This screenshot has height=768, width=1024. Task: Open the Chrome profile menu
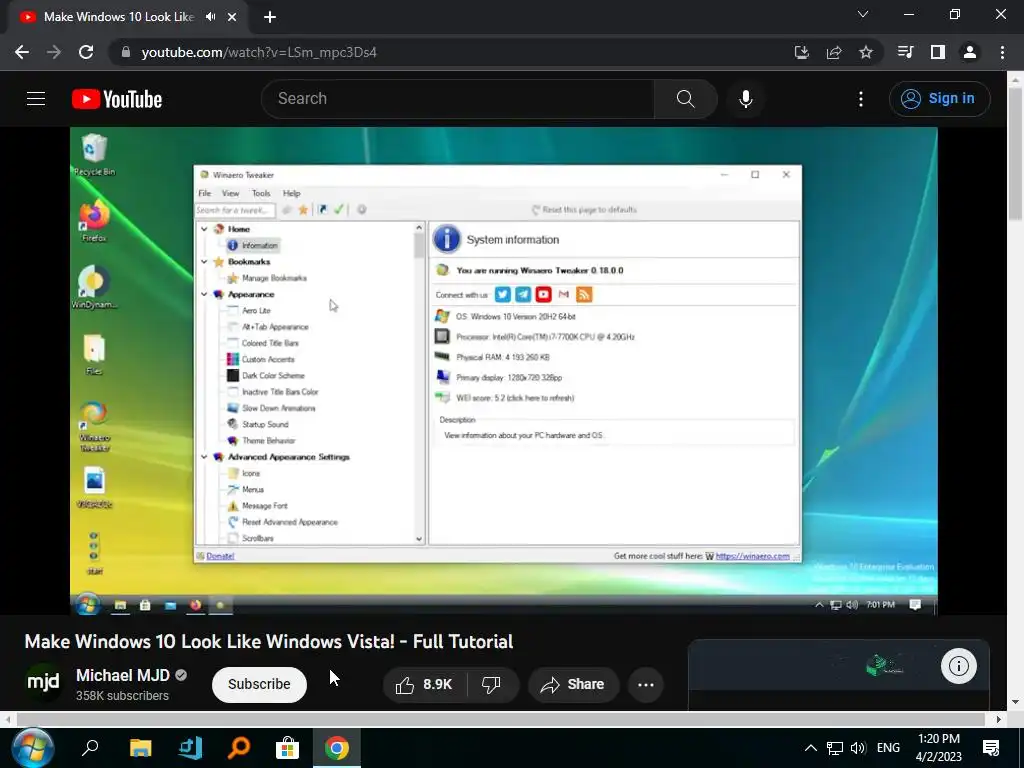pos(970,52)
